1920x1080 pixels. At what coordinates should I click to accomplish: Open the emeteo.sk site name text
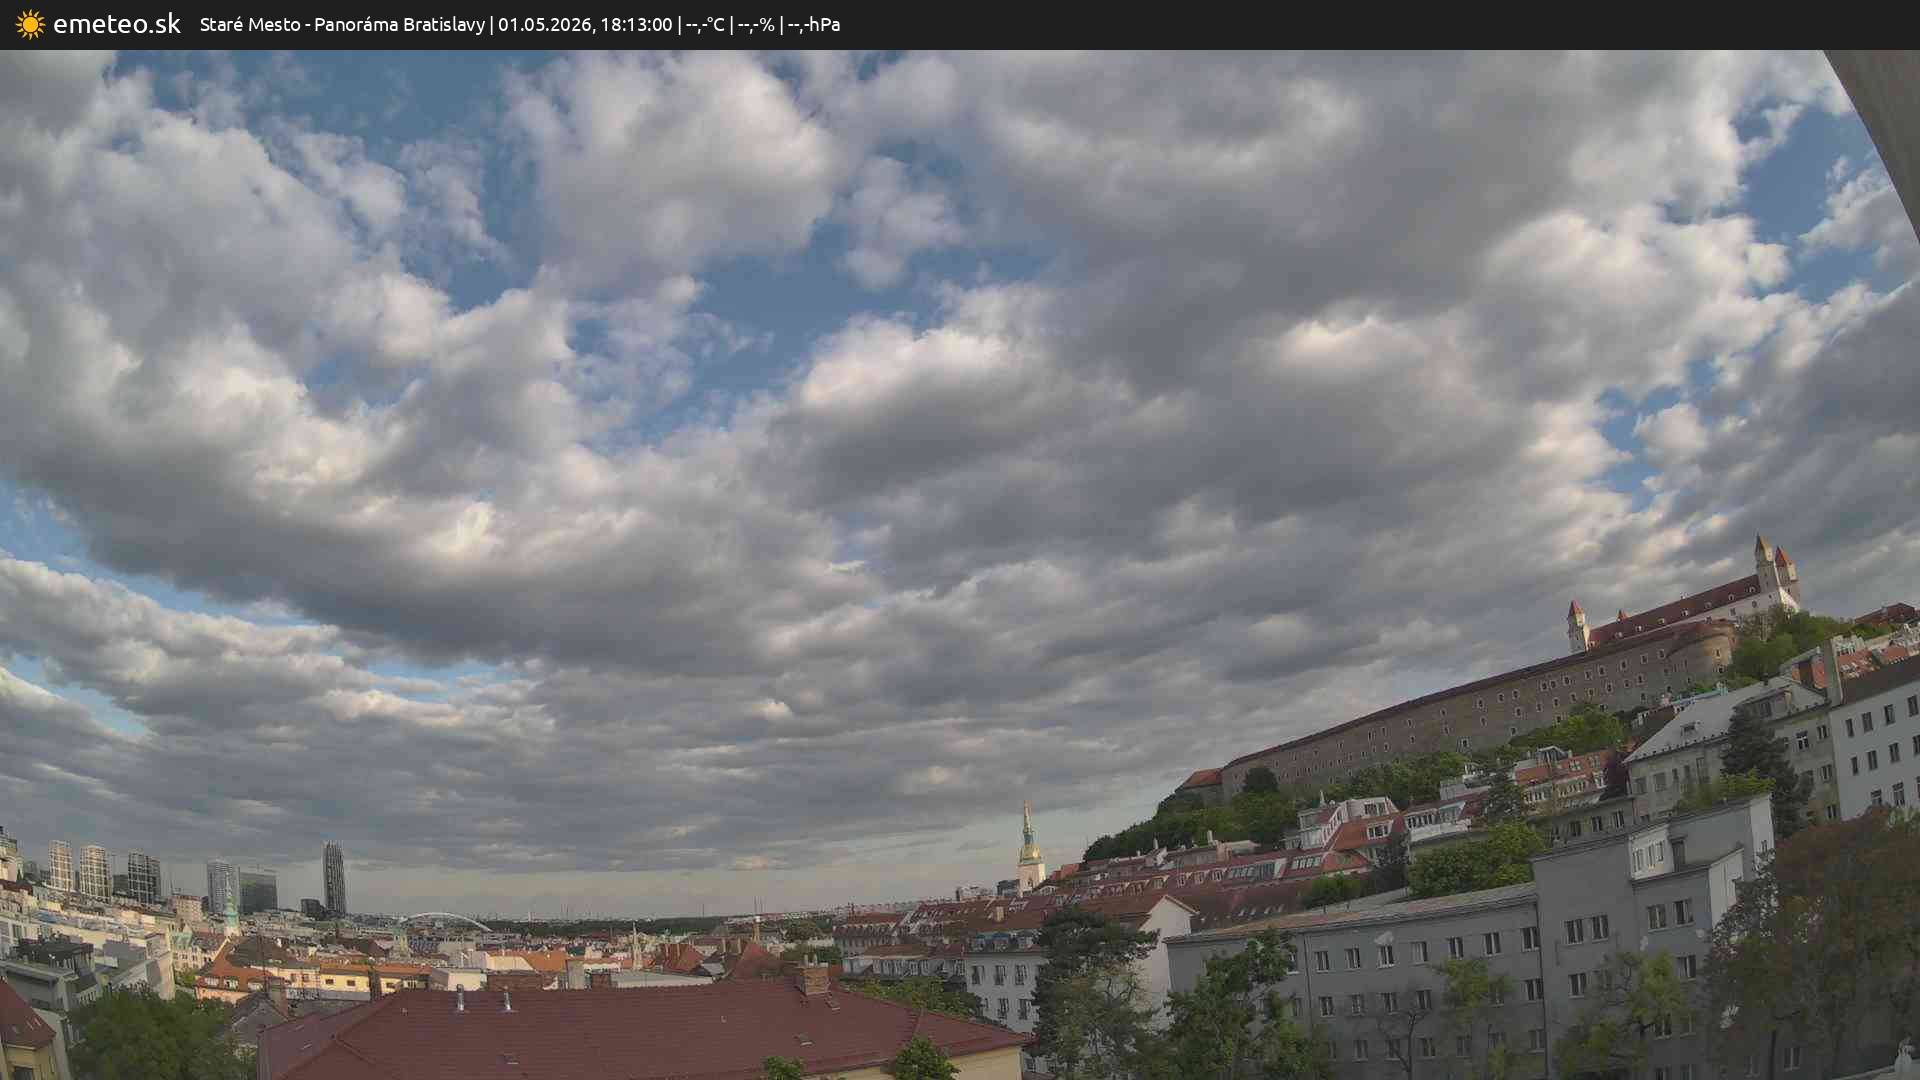click(117, 25)
